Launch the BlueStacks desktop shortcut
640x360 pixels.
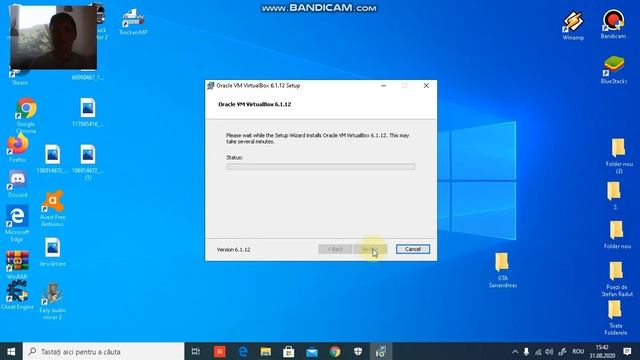pos(613,70)
